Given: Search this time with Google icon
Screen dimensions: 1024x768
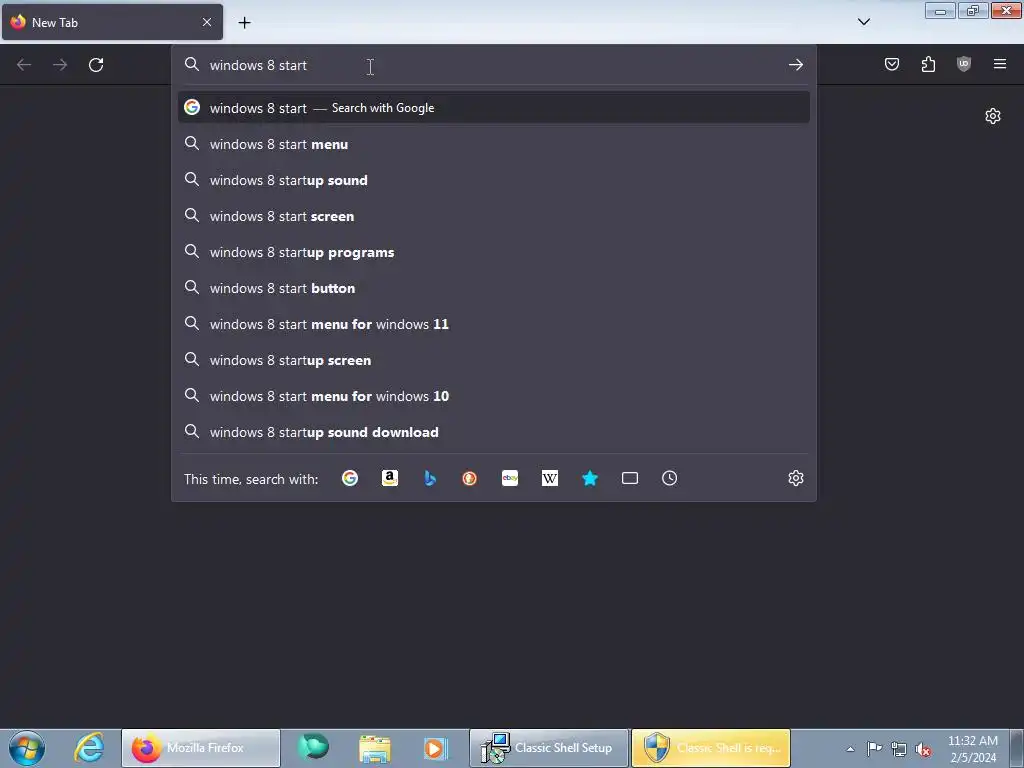Looking at the screenshot, I should pos(350,478).
